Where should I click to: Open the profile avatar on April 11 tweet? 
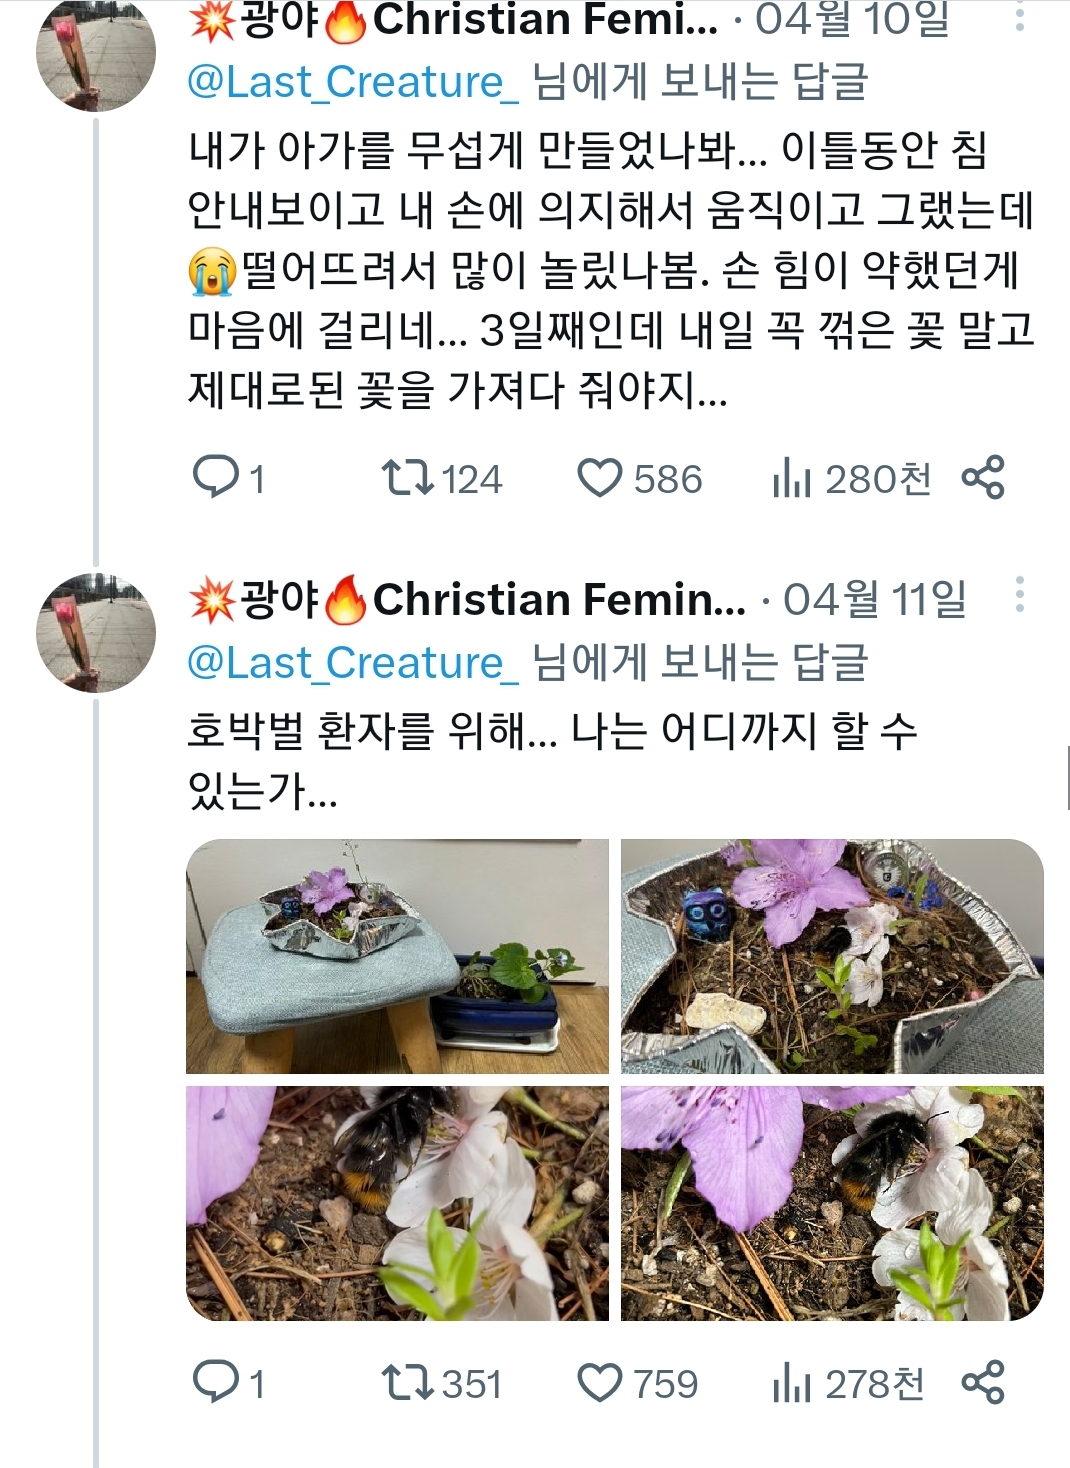96,633
